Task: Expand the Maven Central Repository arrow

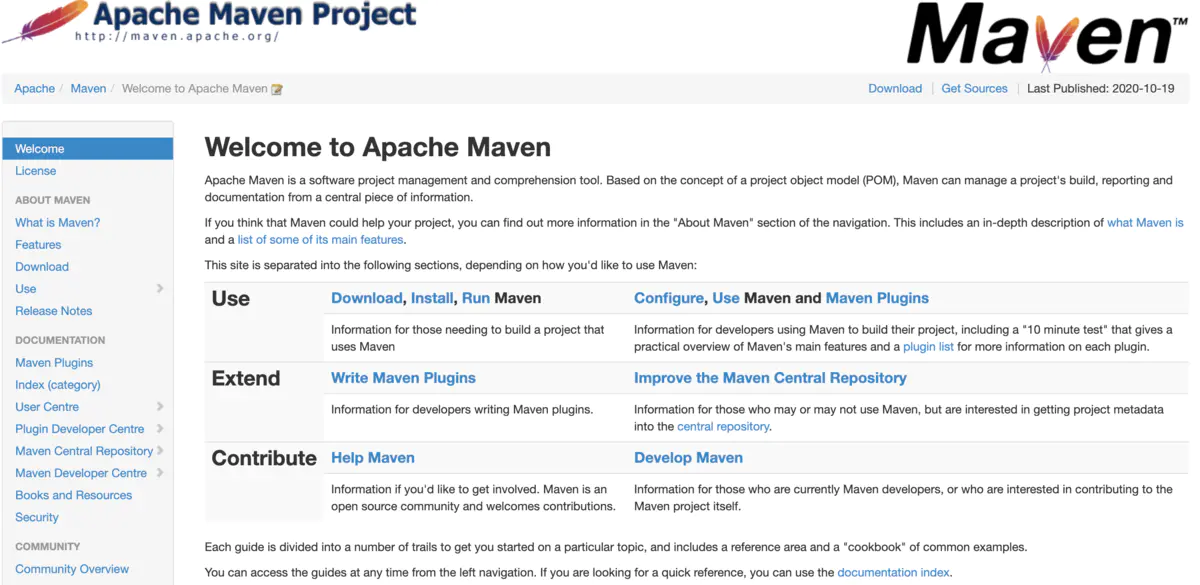Action: [160, 451]
